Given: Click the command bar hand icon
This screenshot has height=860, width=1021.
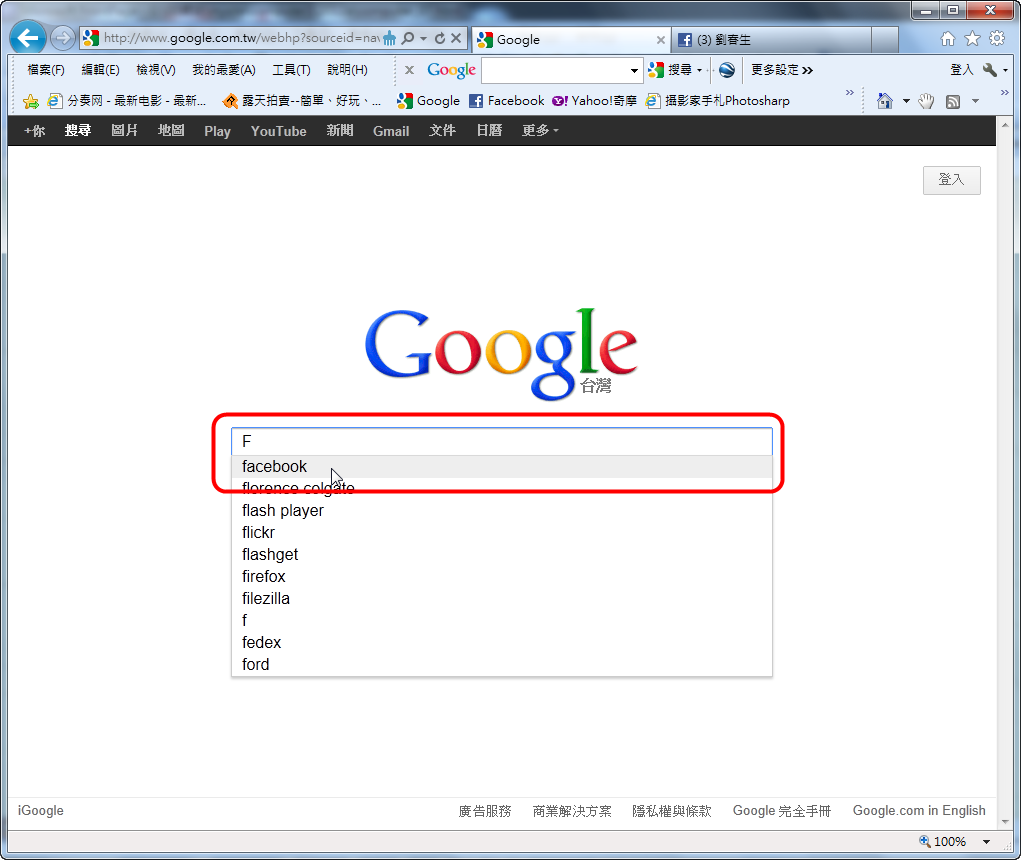Looking at the screenshot, I should [x=926, y=101].
